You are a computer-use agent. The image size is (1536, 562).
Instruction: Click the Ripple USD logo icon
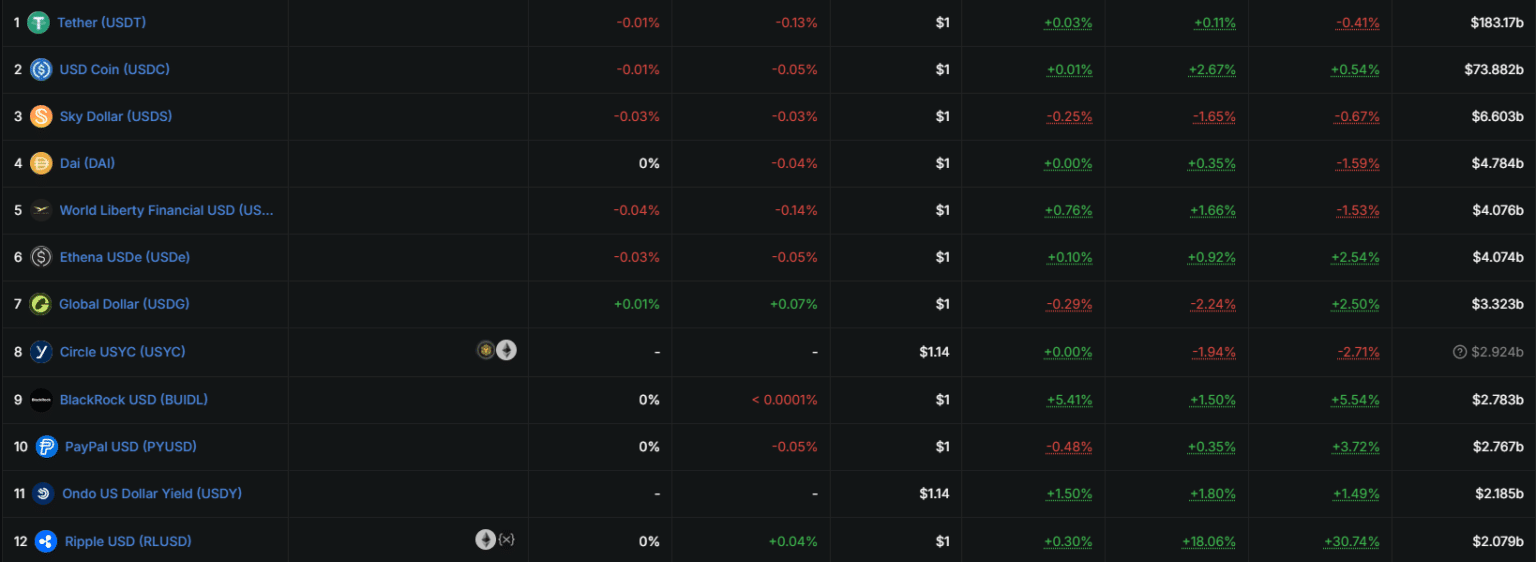[46, 541]
